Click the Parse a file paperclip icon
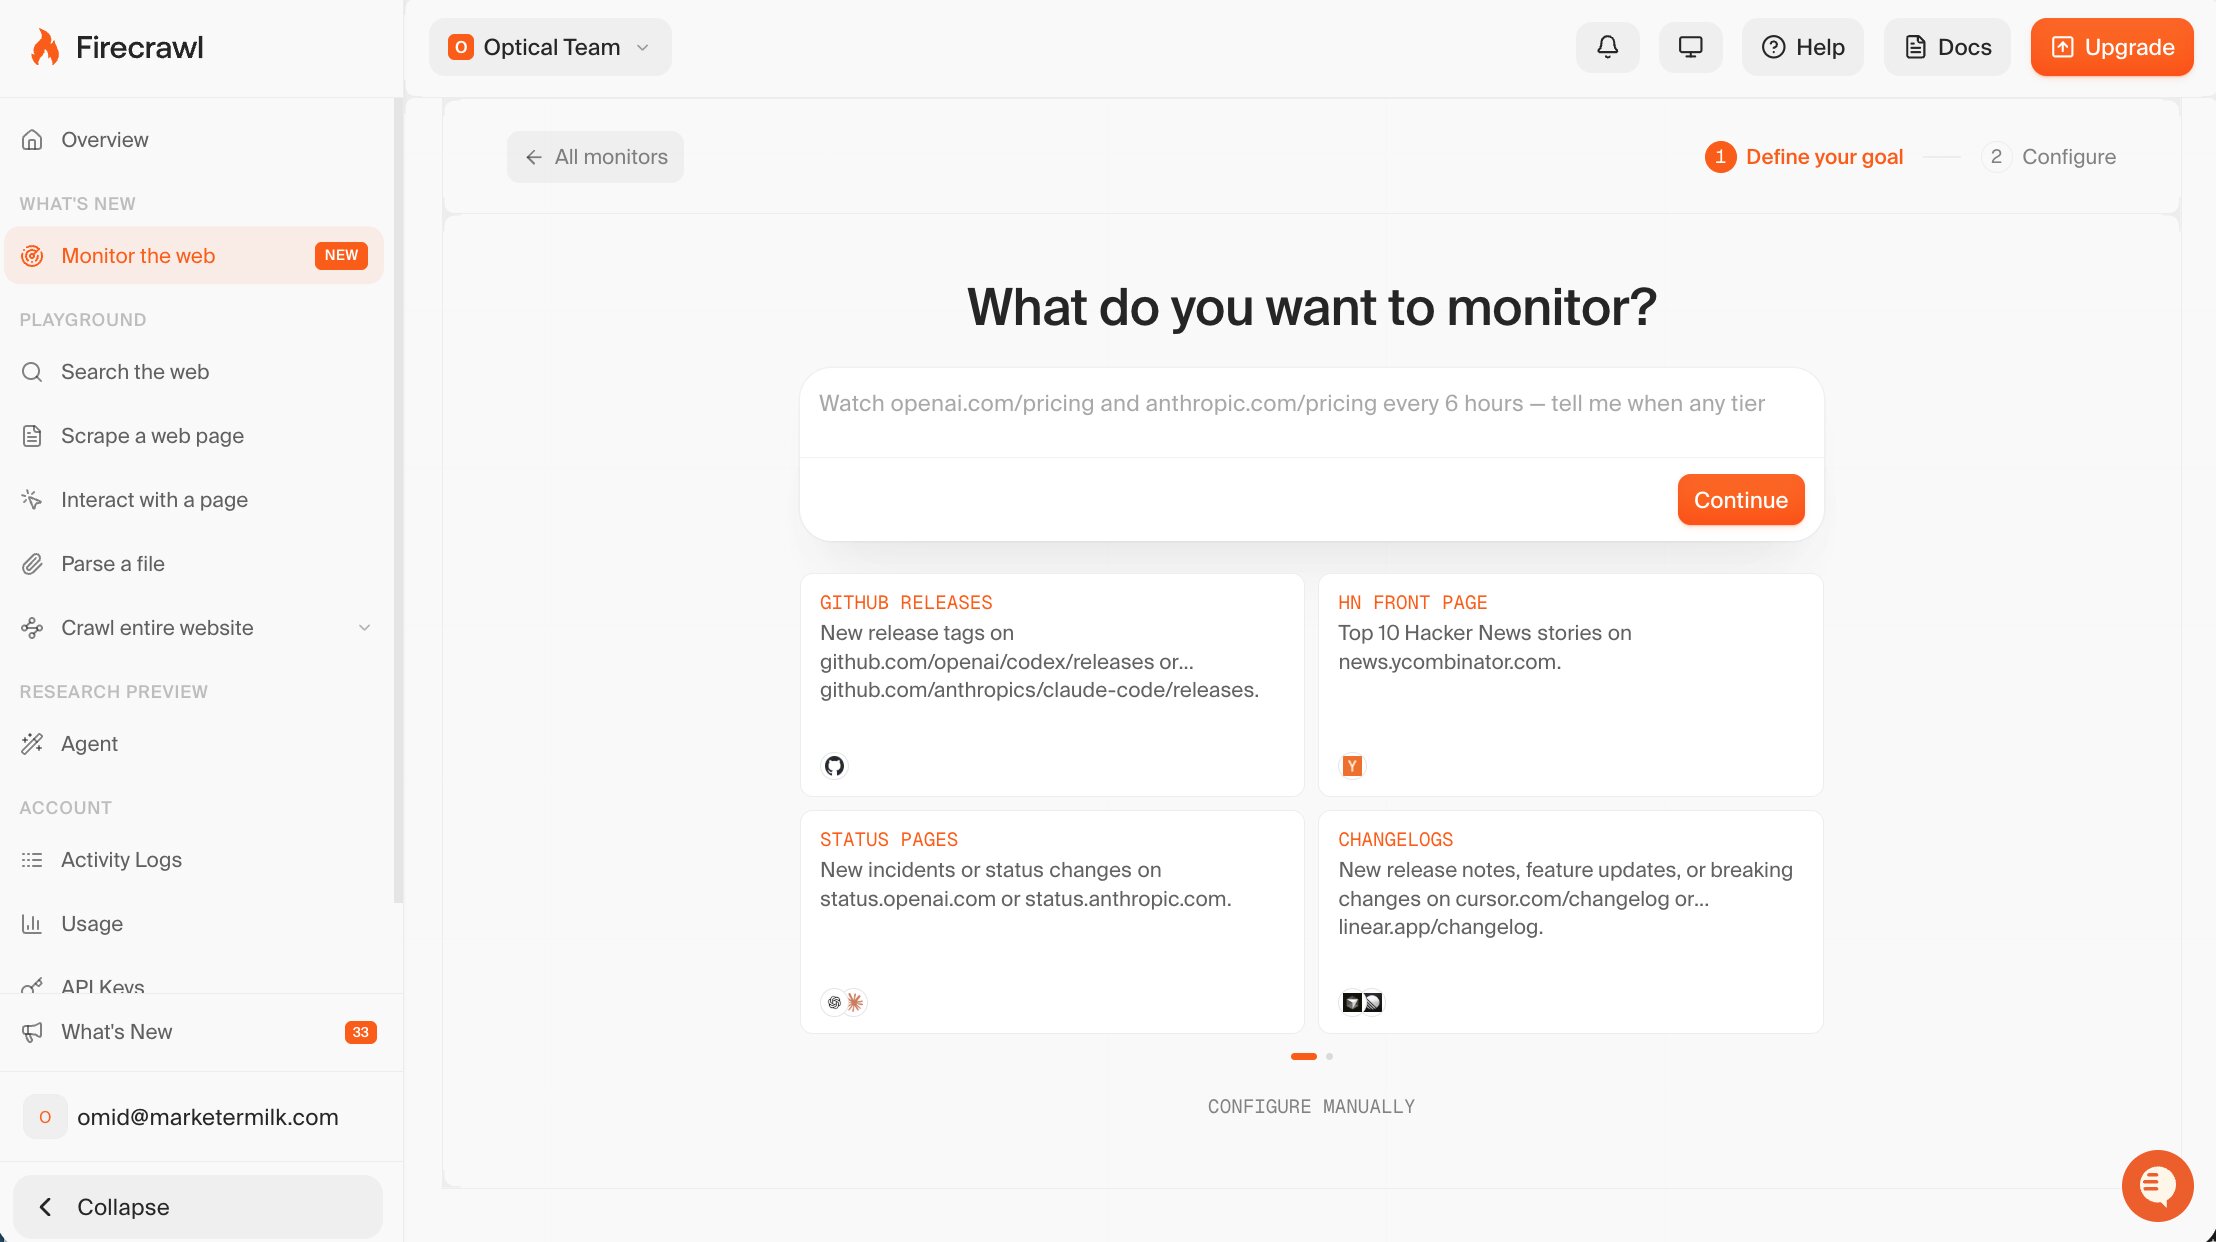Screen dimensions: 2216x1242 coord(32,564)
